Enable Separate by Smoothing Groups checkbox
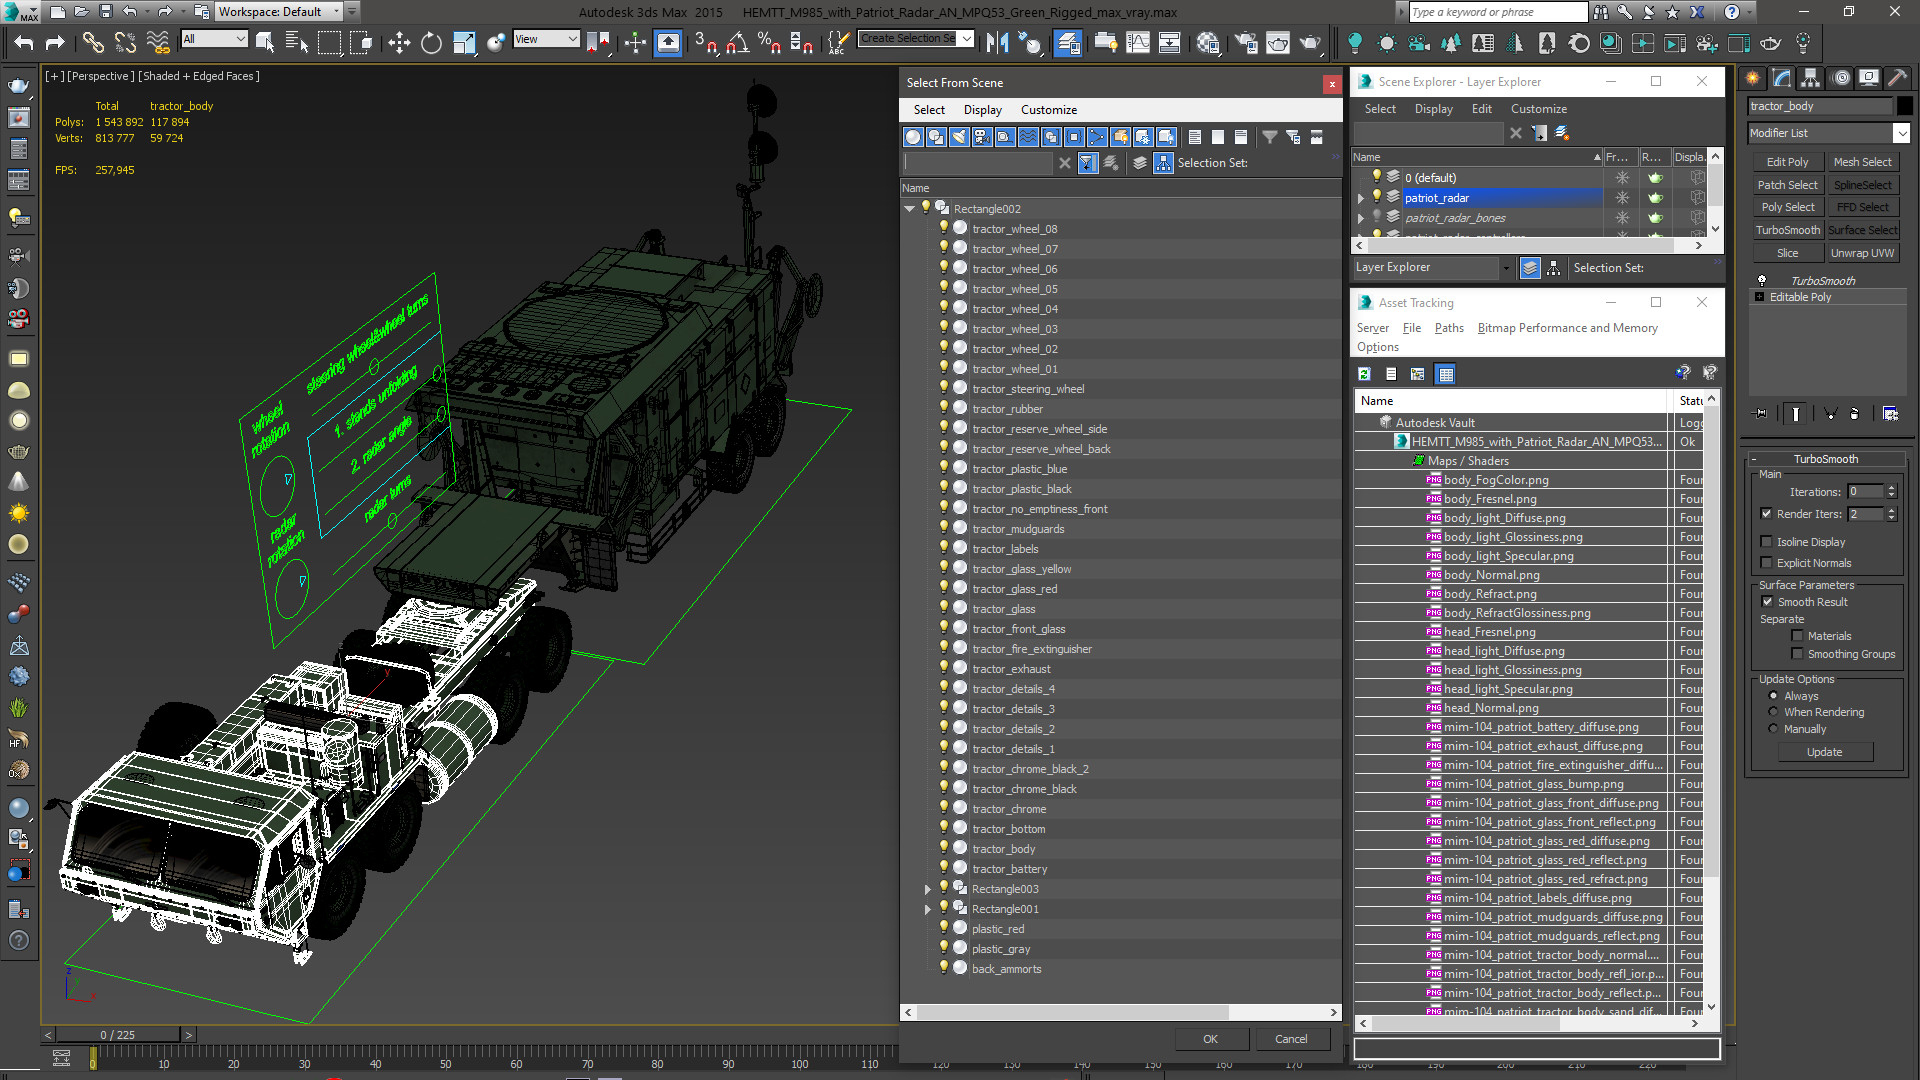The height and width of the screenshot is (1080, 1920). 1797,654
